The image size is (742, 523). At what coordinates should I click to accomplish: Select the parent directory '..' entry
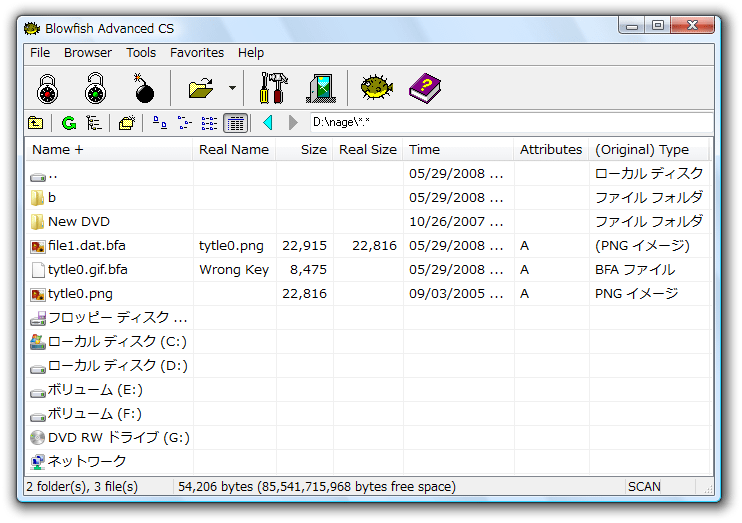(x=44, y=175)
